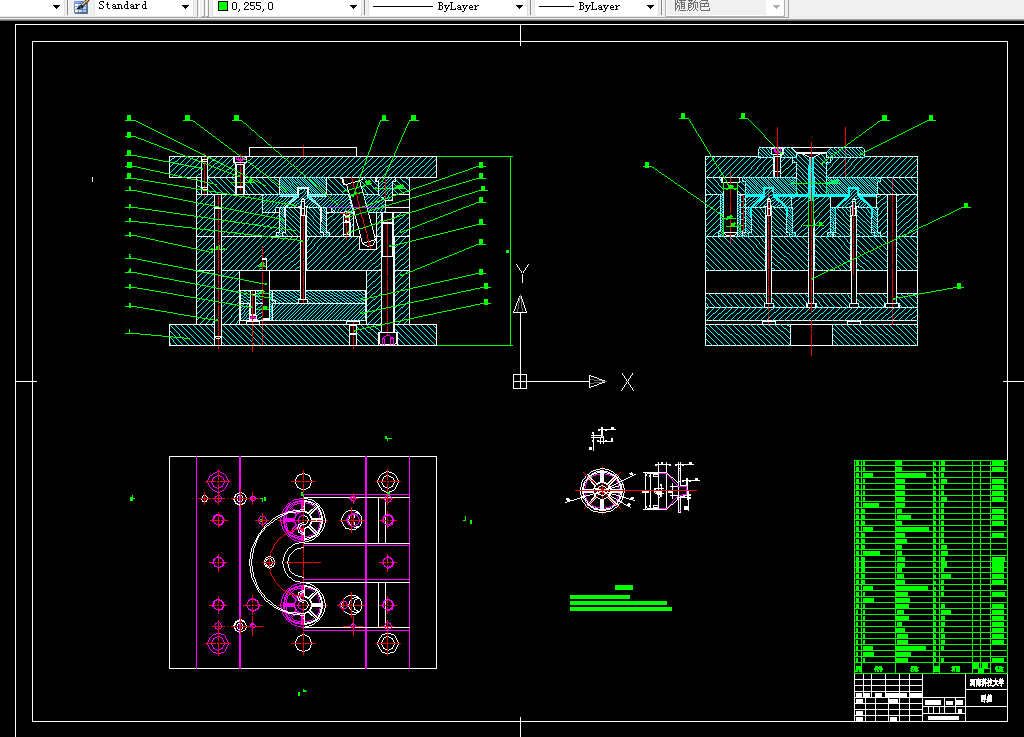Image resolution: width=1024 pixels, height=737 pixels.
Task: Click the dimension style manager icon
Action: (81, 7)
